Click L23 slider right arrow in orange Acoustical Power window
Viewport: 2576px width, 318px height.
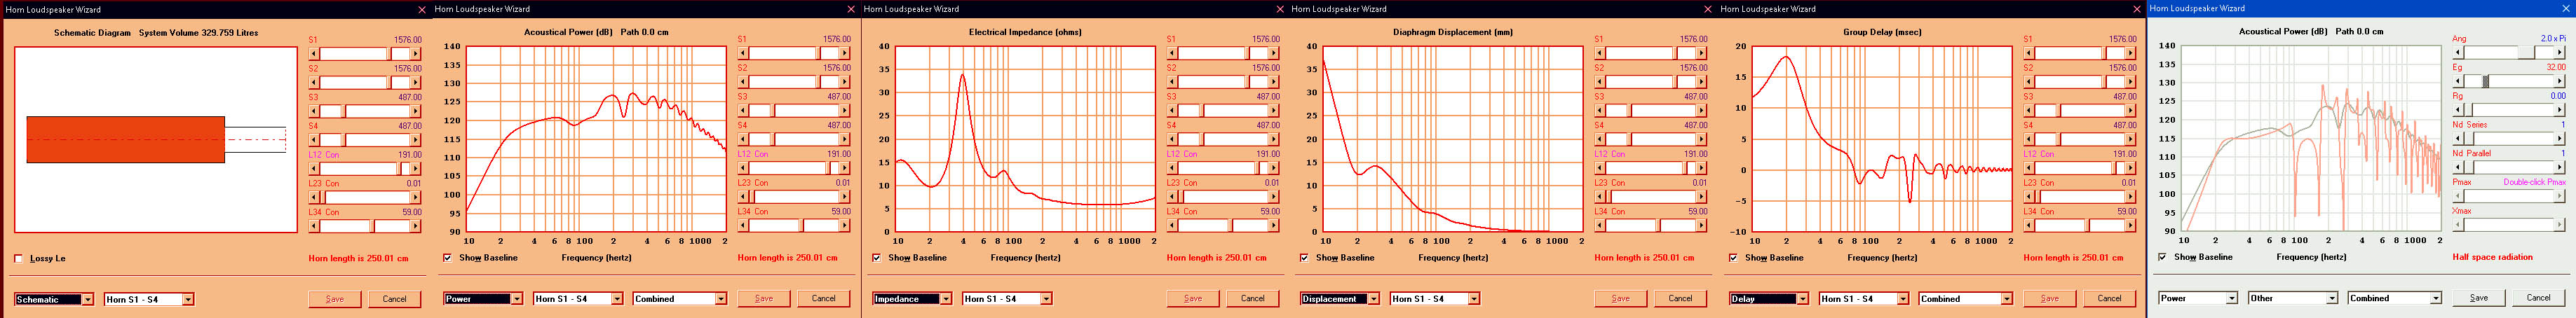[846, 196]
